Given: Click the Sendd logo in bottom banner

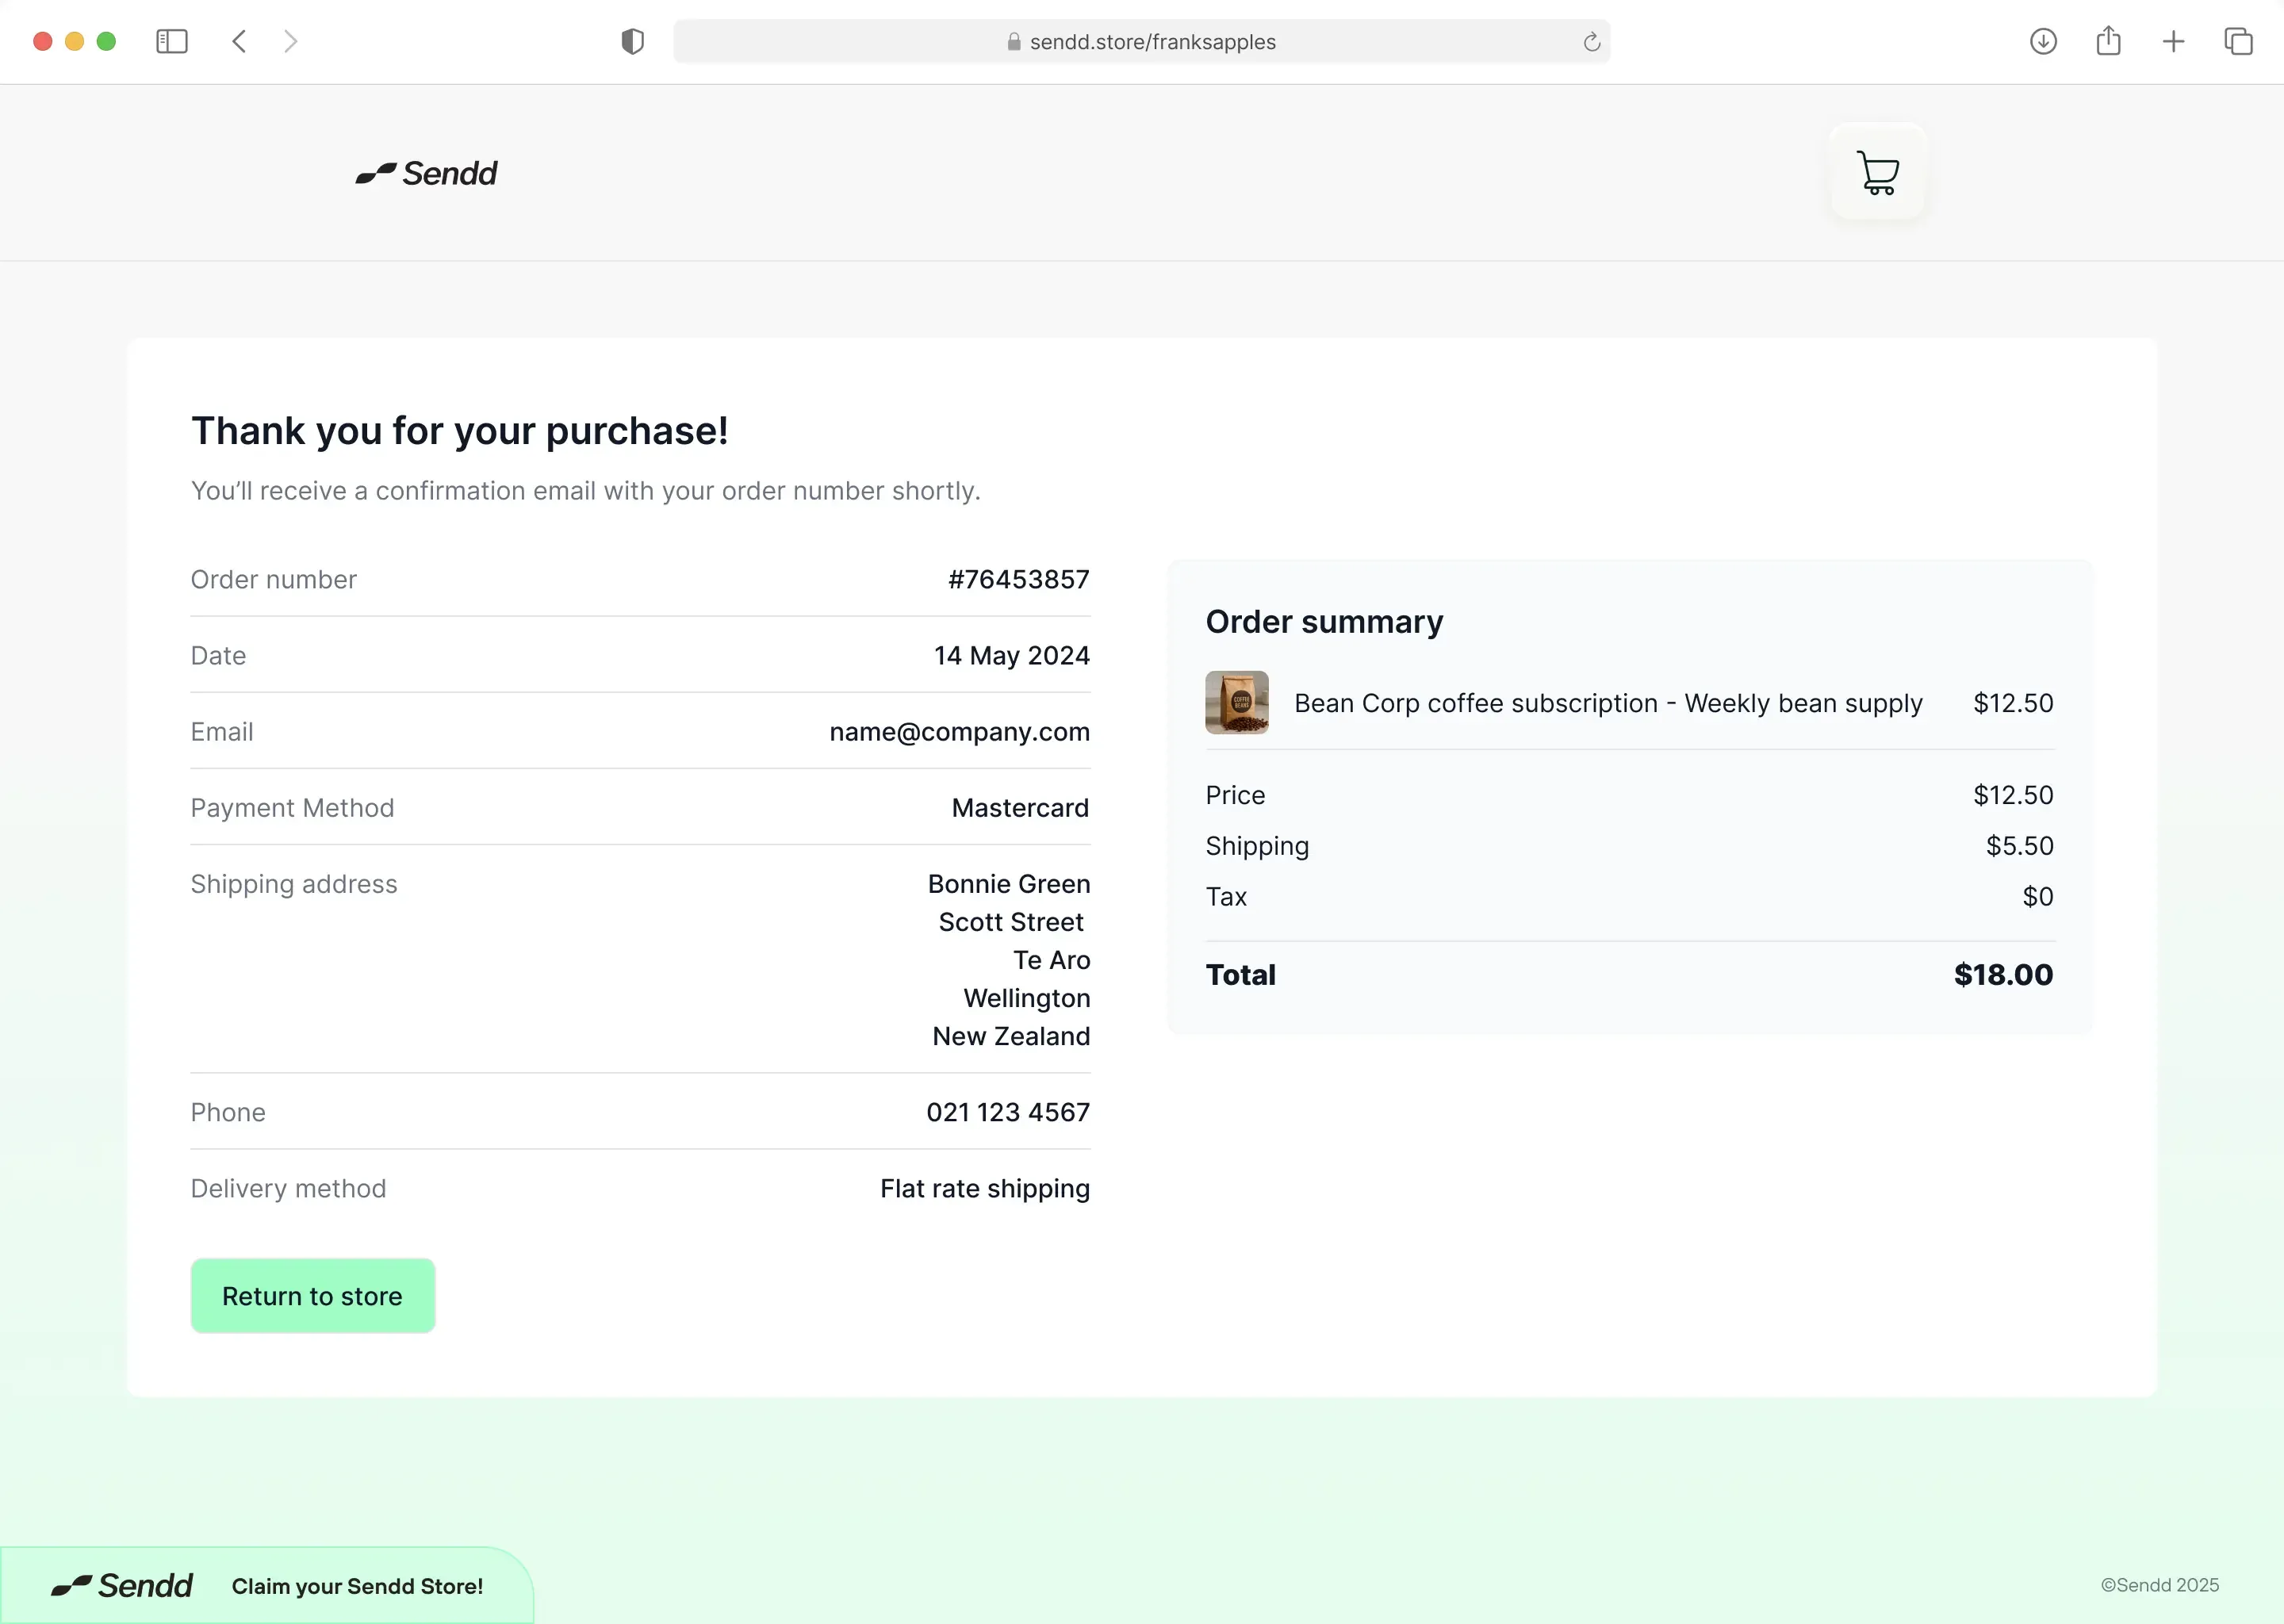Looking at the screenshot, I should [122, 1586].
